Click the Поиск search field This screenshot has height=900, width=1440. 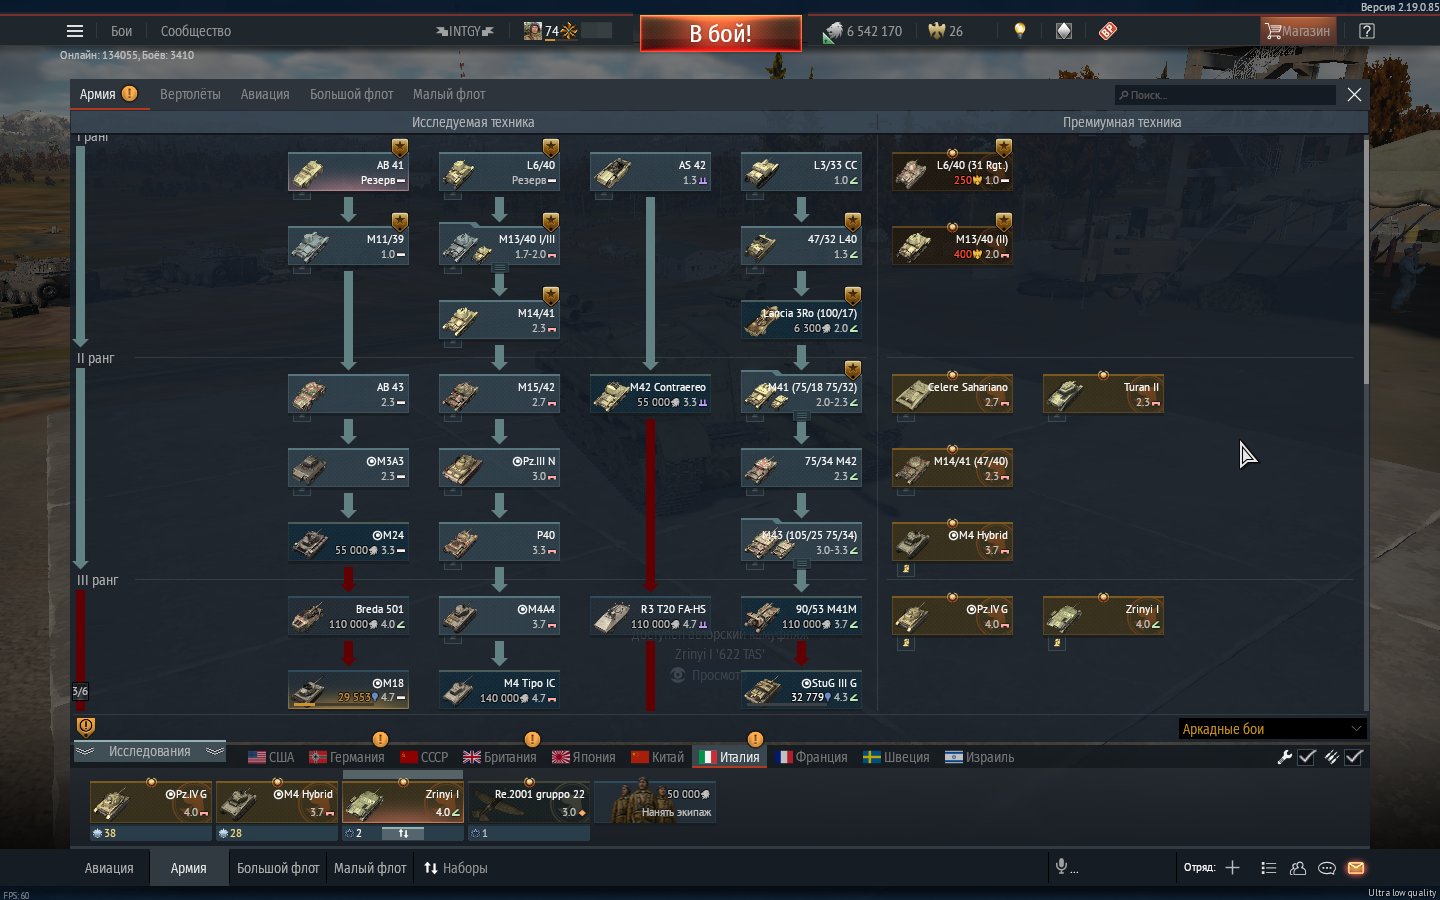click(x=1225, y=95)
